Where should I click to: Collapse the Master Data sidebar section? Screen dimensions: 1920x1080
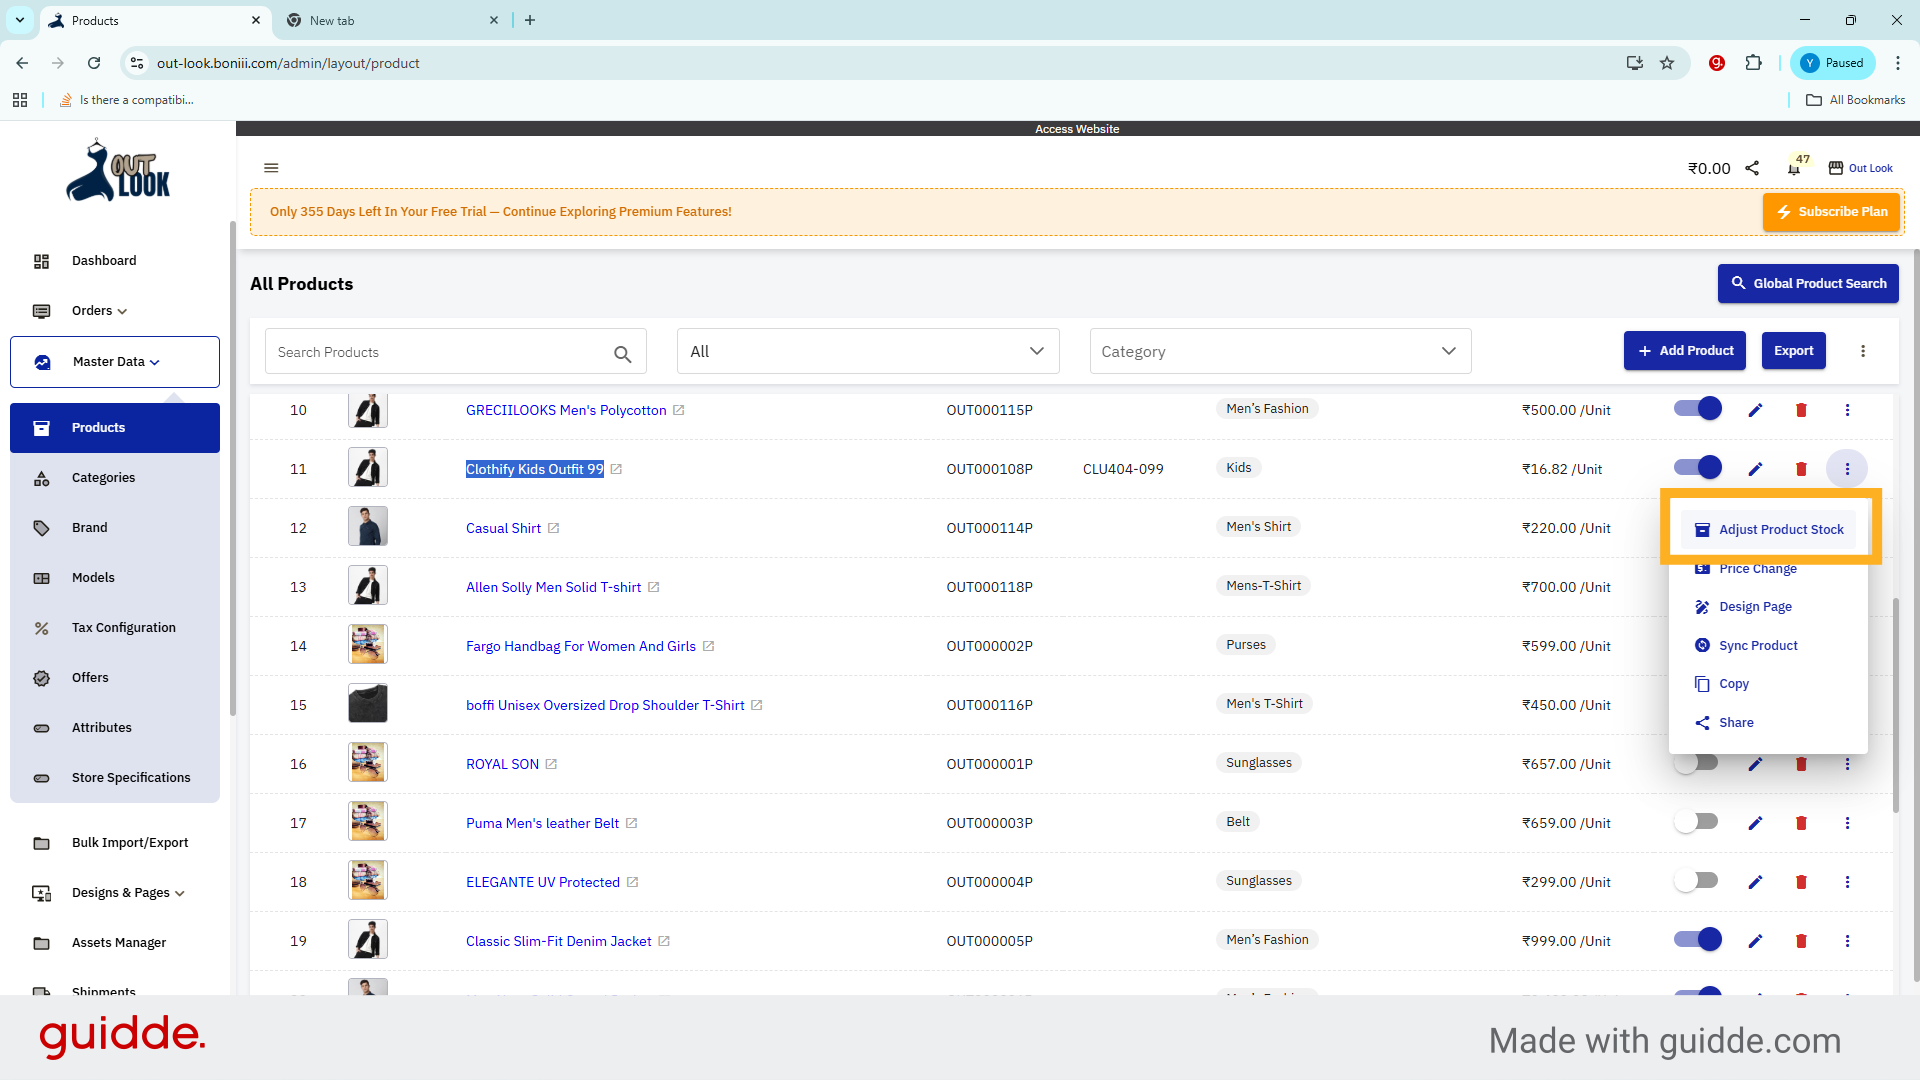pos(115,362)
